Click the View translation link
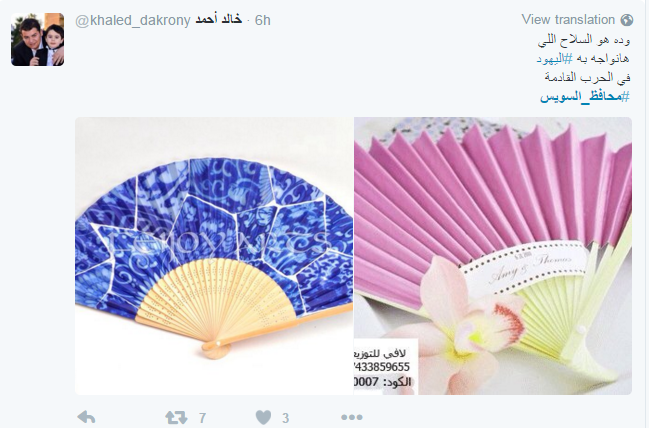The image size is (649, 428). coord(568,19)
